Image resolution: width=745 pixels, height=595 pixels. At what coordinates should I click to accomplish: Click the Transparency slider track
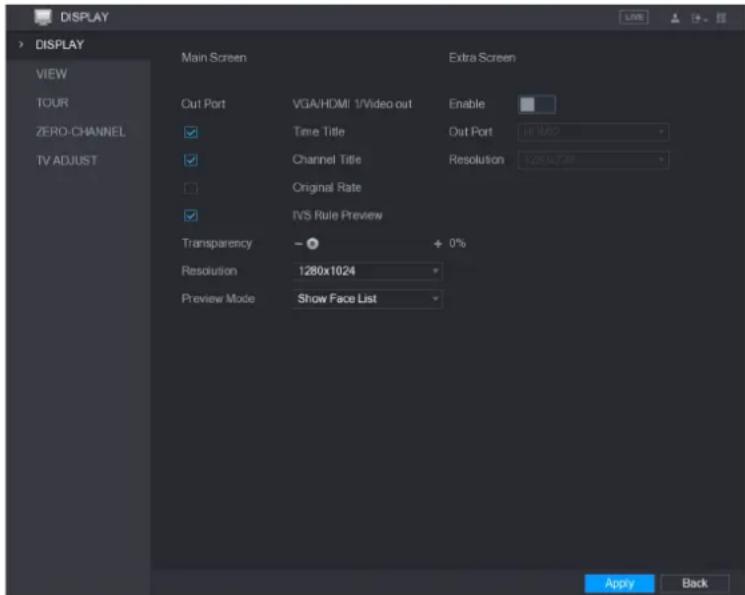click(368, 244)
